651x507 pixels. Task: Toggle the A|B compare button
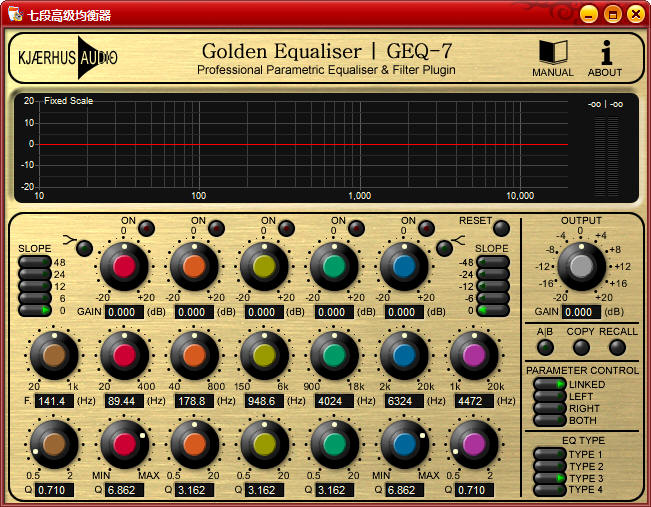[545, 348]
